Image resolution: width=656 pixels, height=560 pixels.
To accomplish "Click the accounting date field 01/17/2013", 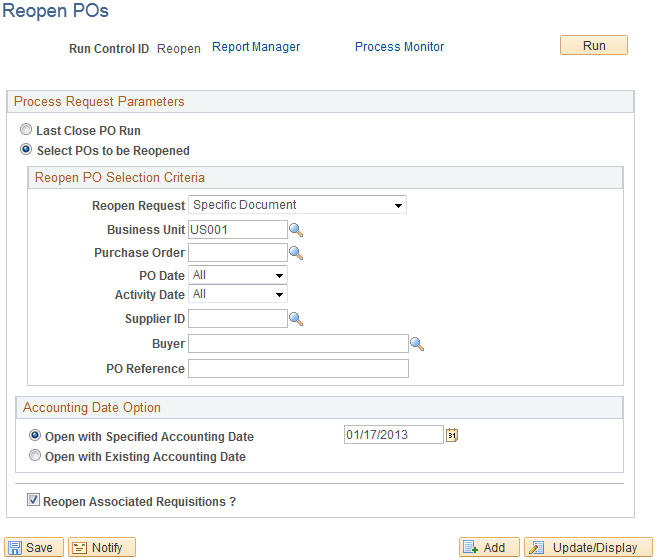I will 394,435.
